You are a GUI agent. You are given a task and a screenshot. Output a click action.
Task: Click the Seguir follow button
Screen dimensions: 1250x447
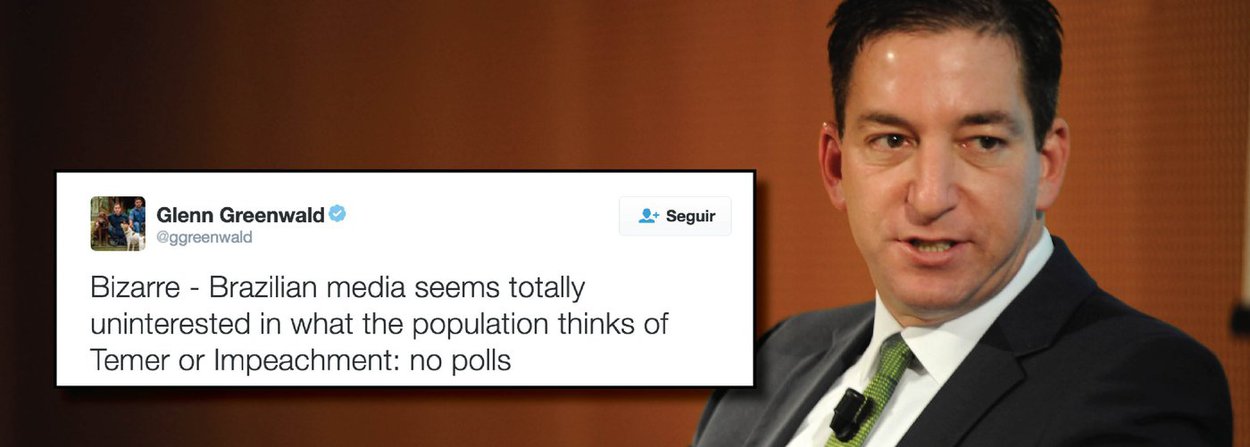click(x=675, y=216)
